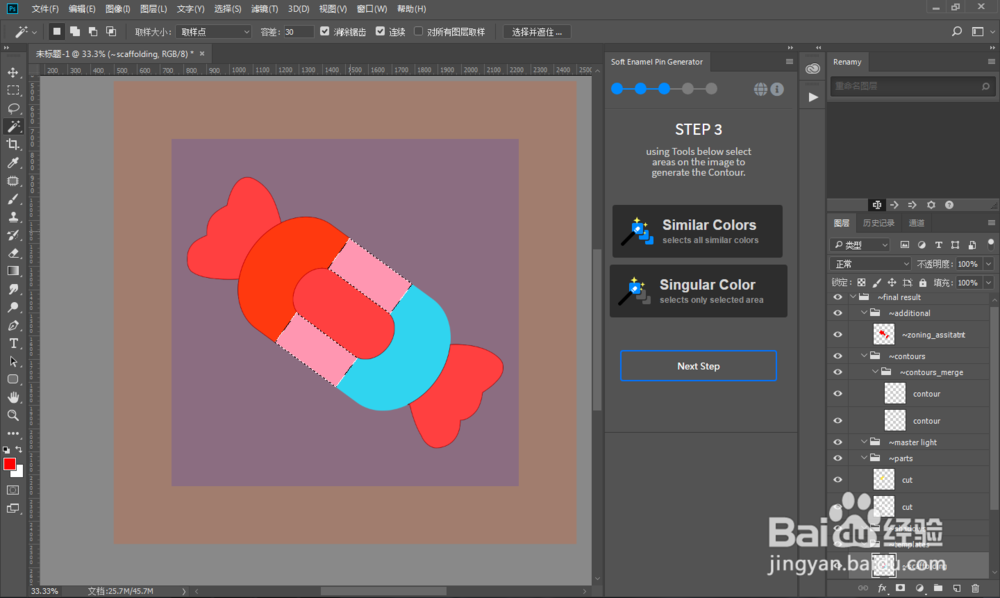This screenshot has width=1000, height=598.
Task: Hide the ~additional group
Action: pyautogui.click(x=837, y=313)
